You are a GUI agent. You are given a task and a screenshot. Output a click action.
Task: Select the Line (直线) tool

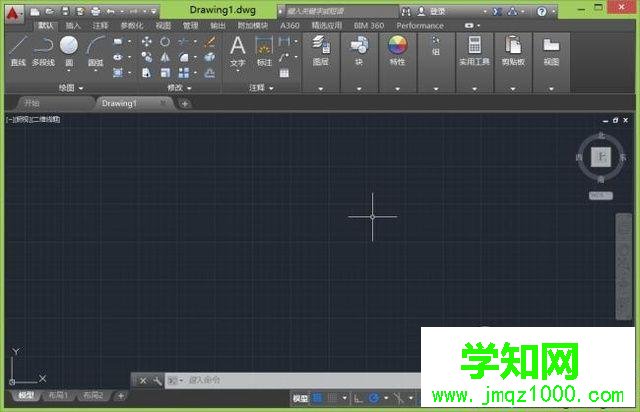point(18,51)
